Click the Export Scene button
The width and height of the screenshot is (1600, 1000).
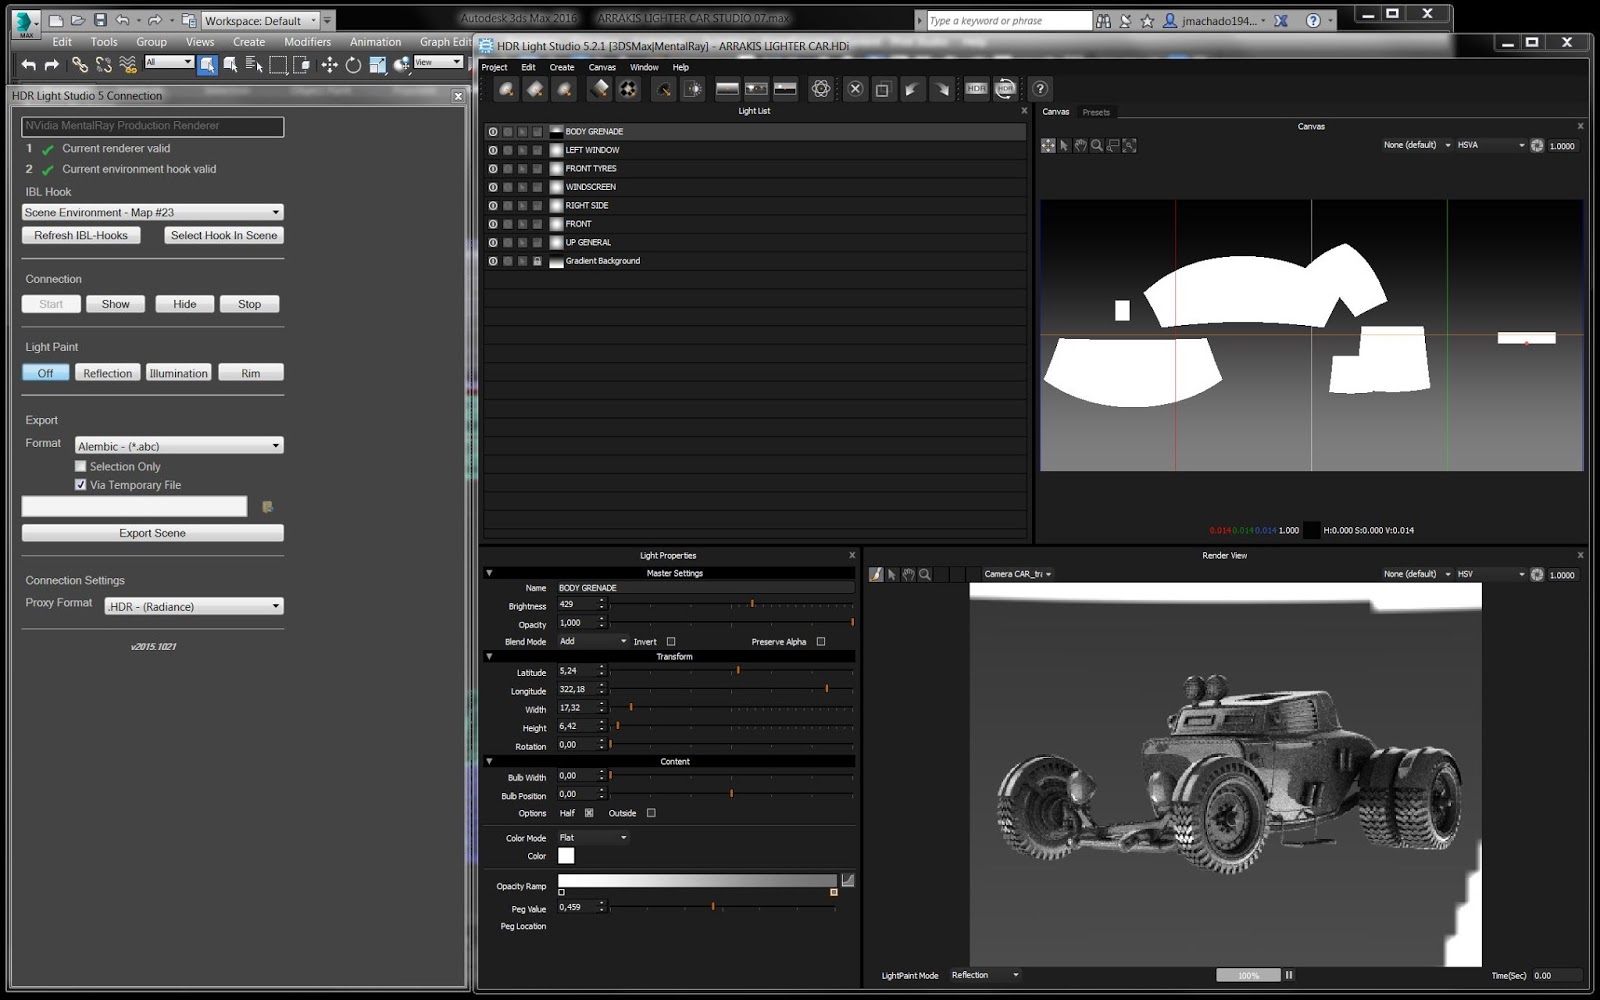152,533
